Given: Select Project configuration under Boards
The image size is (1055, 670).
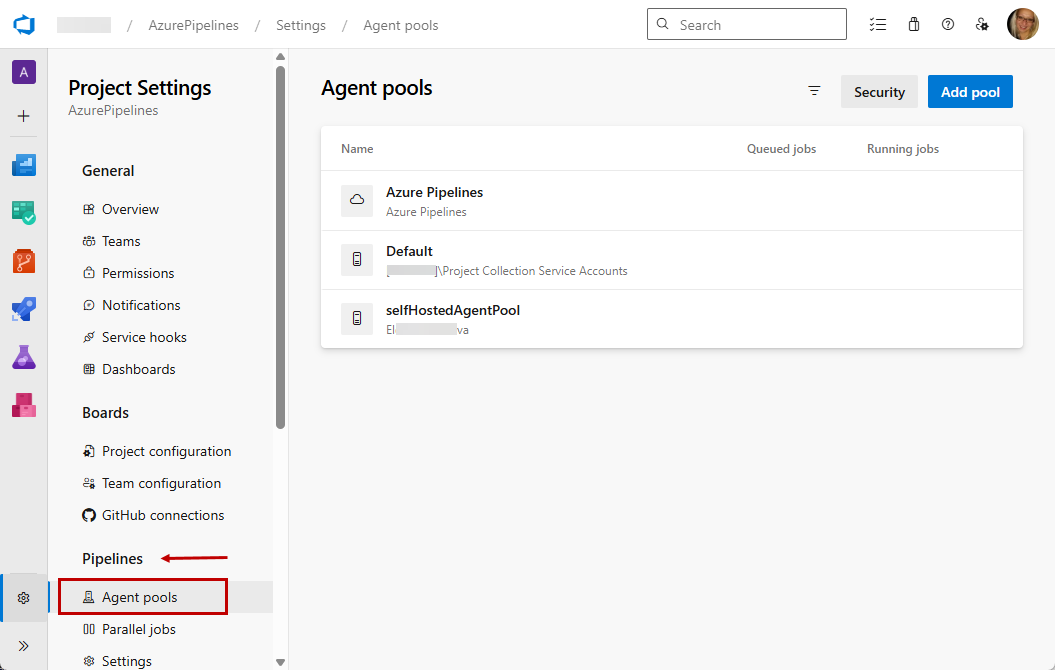Looking at the screenshot, I should (166, 451).
